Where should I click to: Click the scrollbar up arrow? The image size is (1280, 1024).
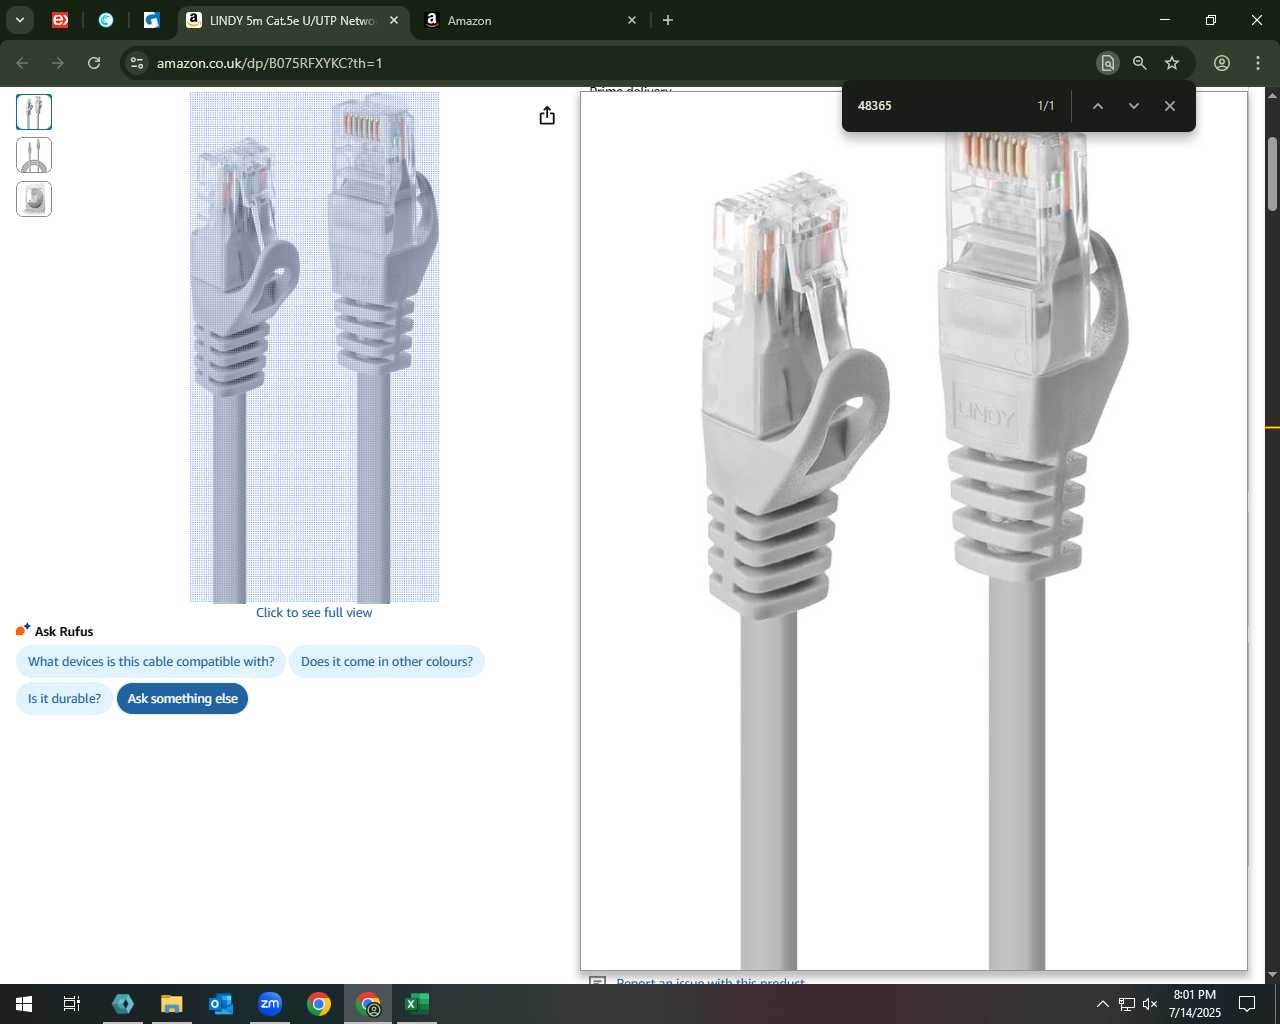coord(1272,95)
